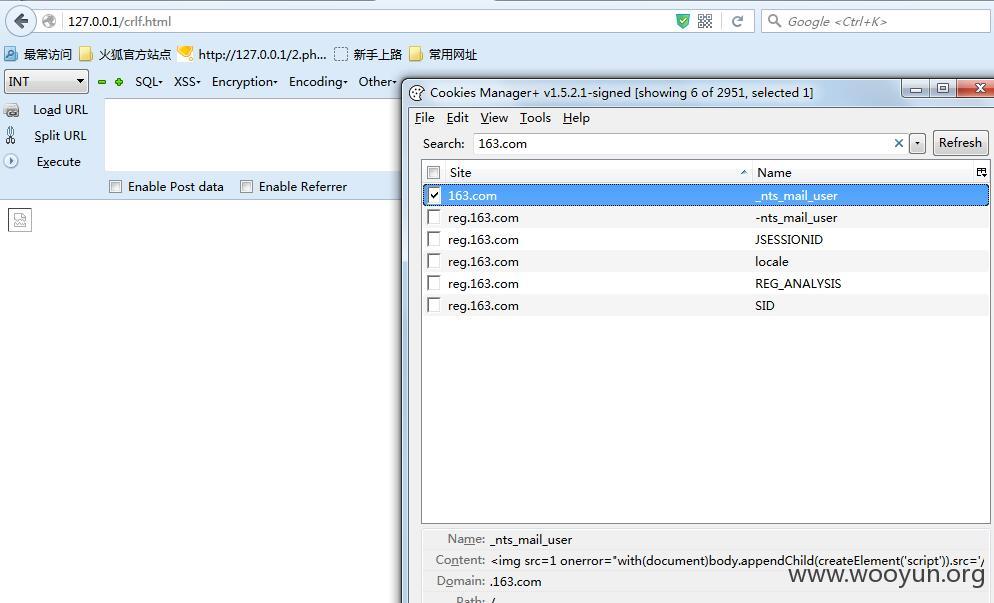
Task: Sort cookies by Site column header
Action: (598, 172)
